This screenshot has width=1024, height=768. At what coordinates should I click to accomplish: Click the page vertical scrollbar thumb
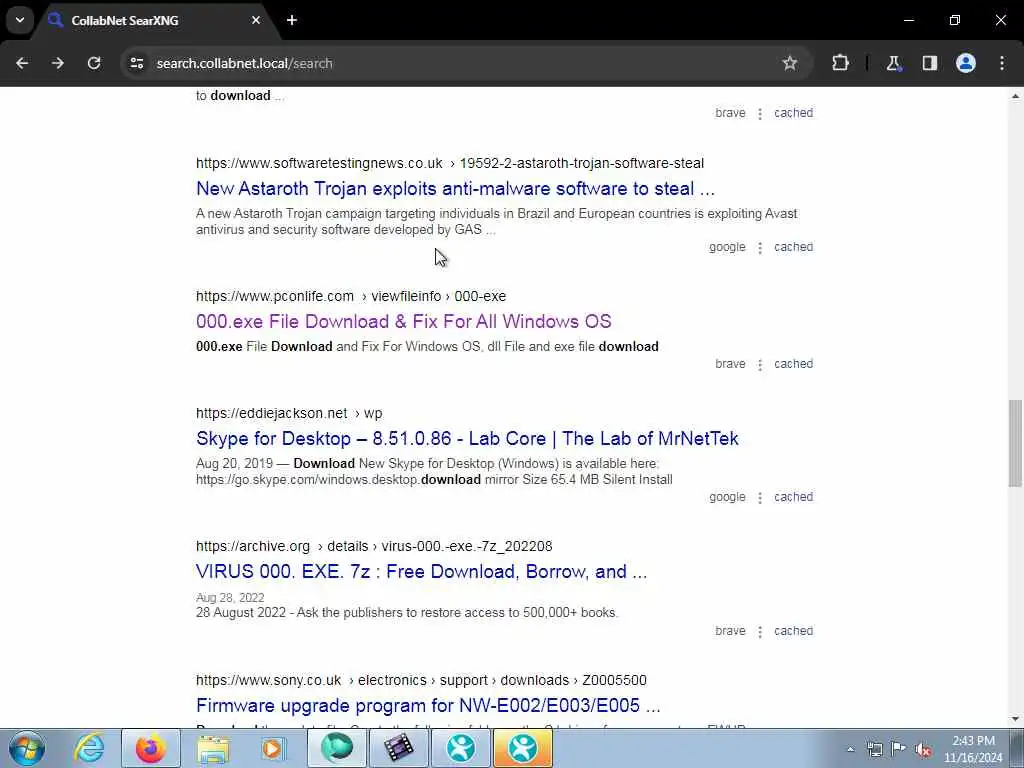[1015, 443]
